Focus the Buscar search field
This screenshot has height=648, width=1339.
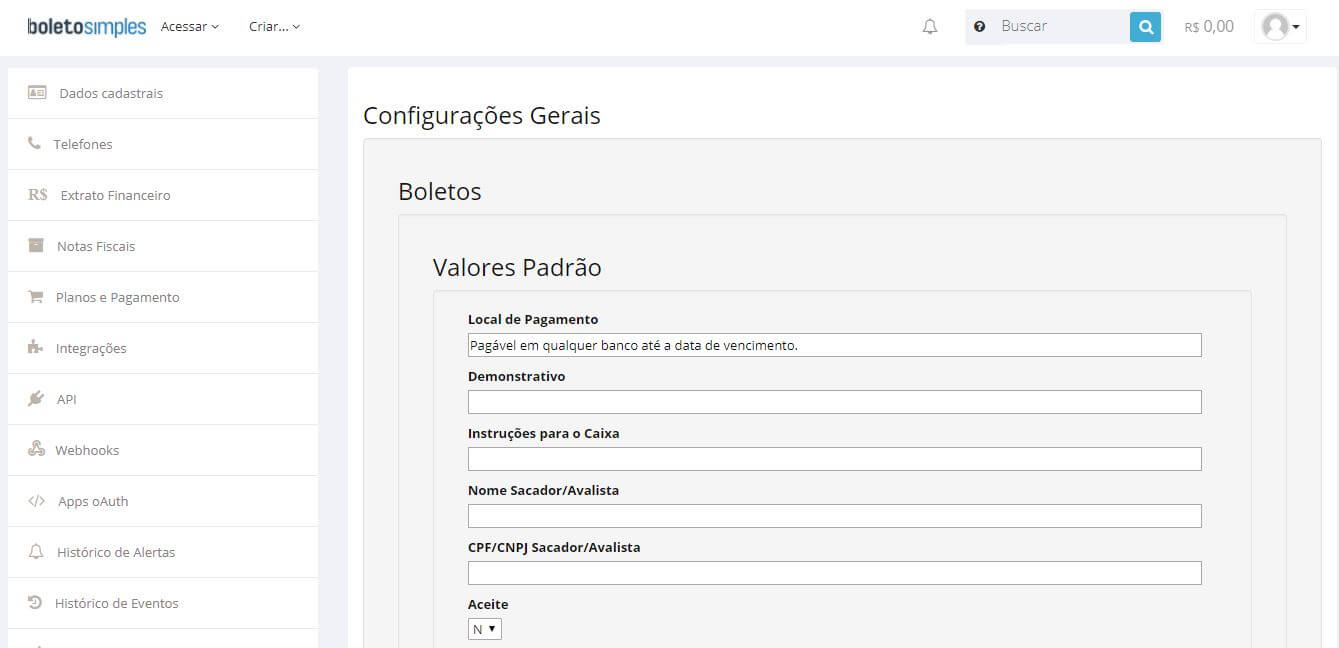pyautogui.click(x=1061, y=27)
